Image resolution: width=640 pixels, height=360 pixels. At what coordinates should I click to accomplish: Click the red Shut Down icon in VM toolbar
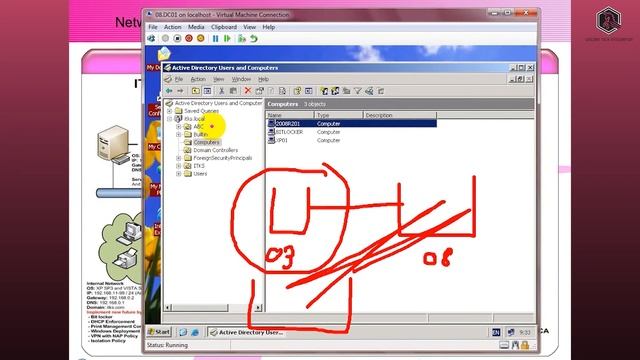point(189,38)
